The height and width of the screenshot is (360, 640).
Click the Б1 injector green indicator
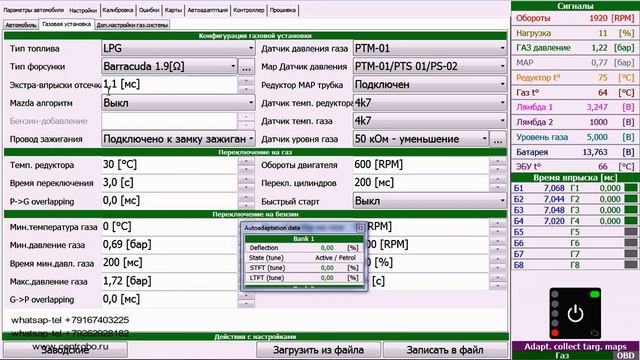tap(631, 188)
